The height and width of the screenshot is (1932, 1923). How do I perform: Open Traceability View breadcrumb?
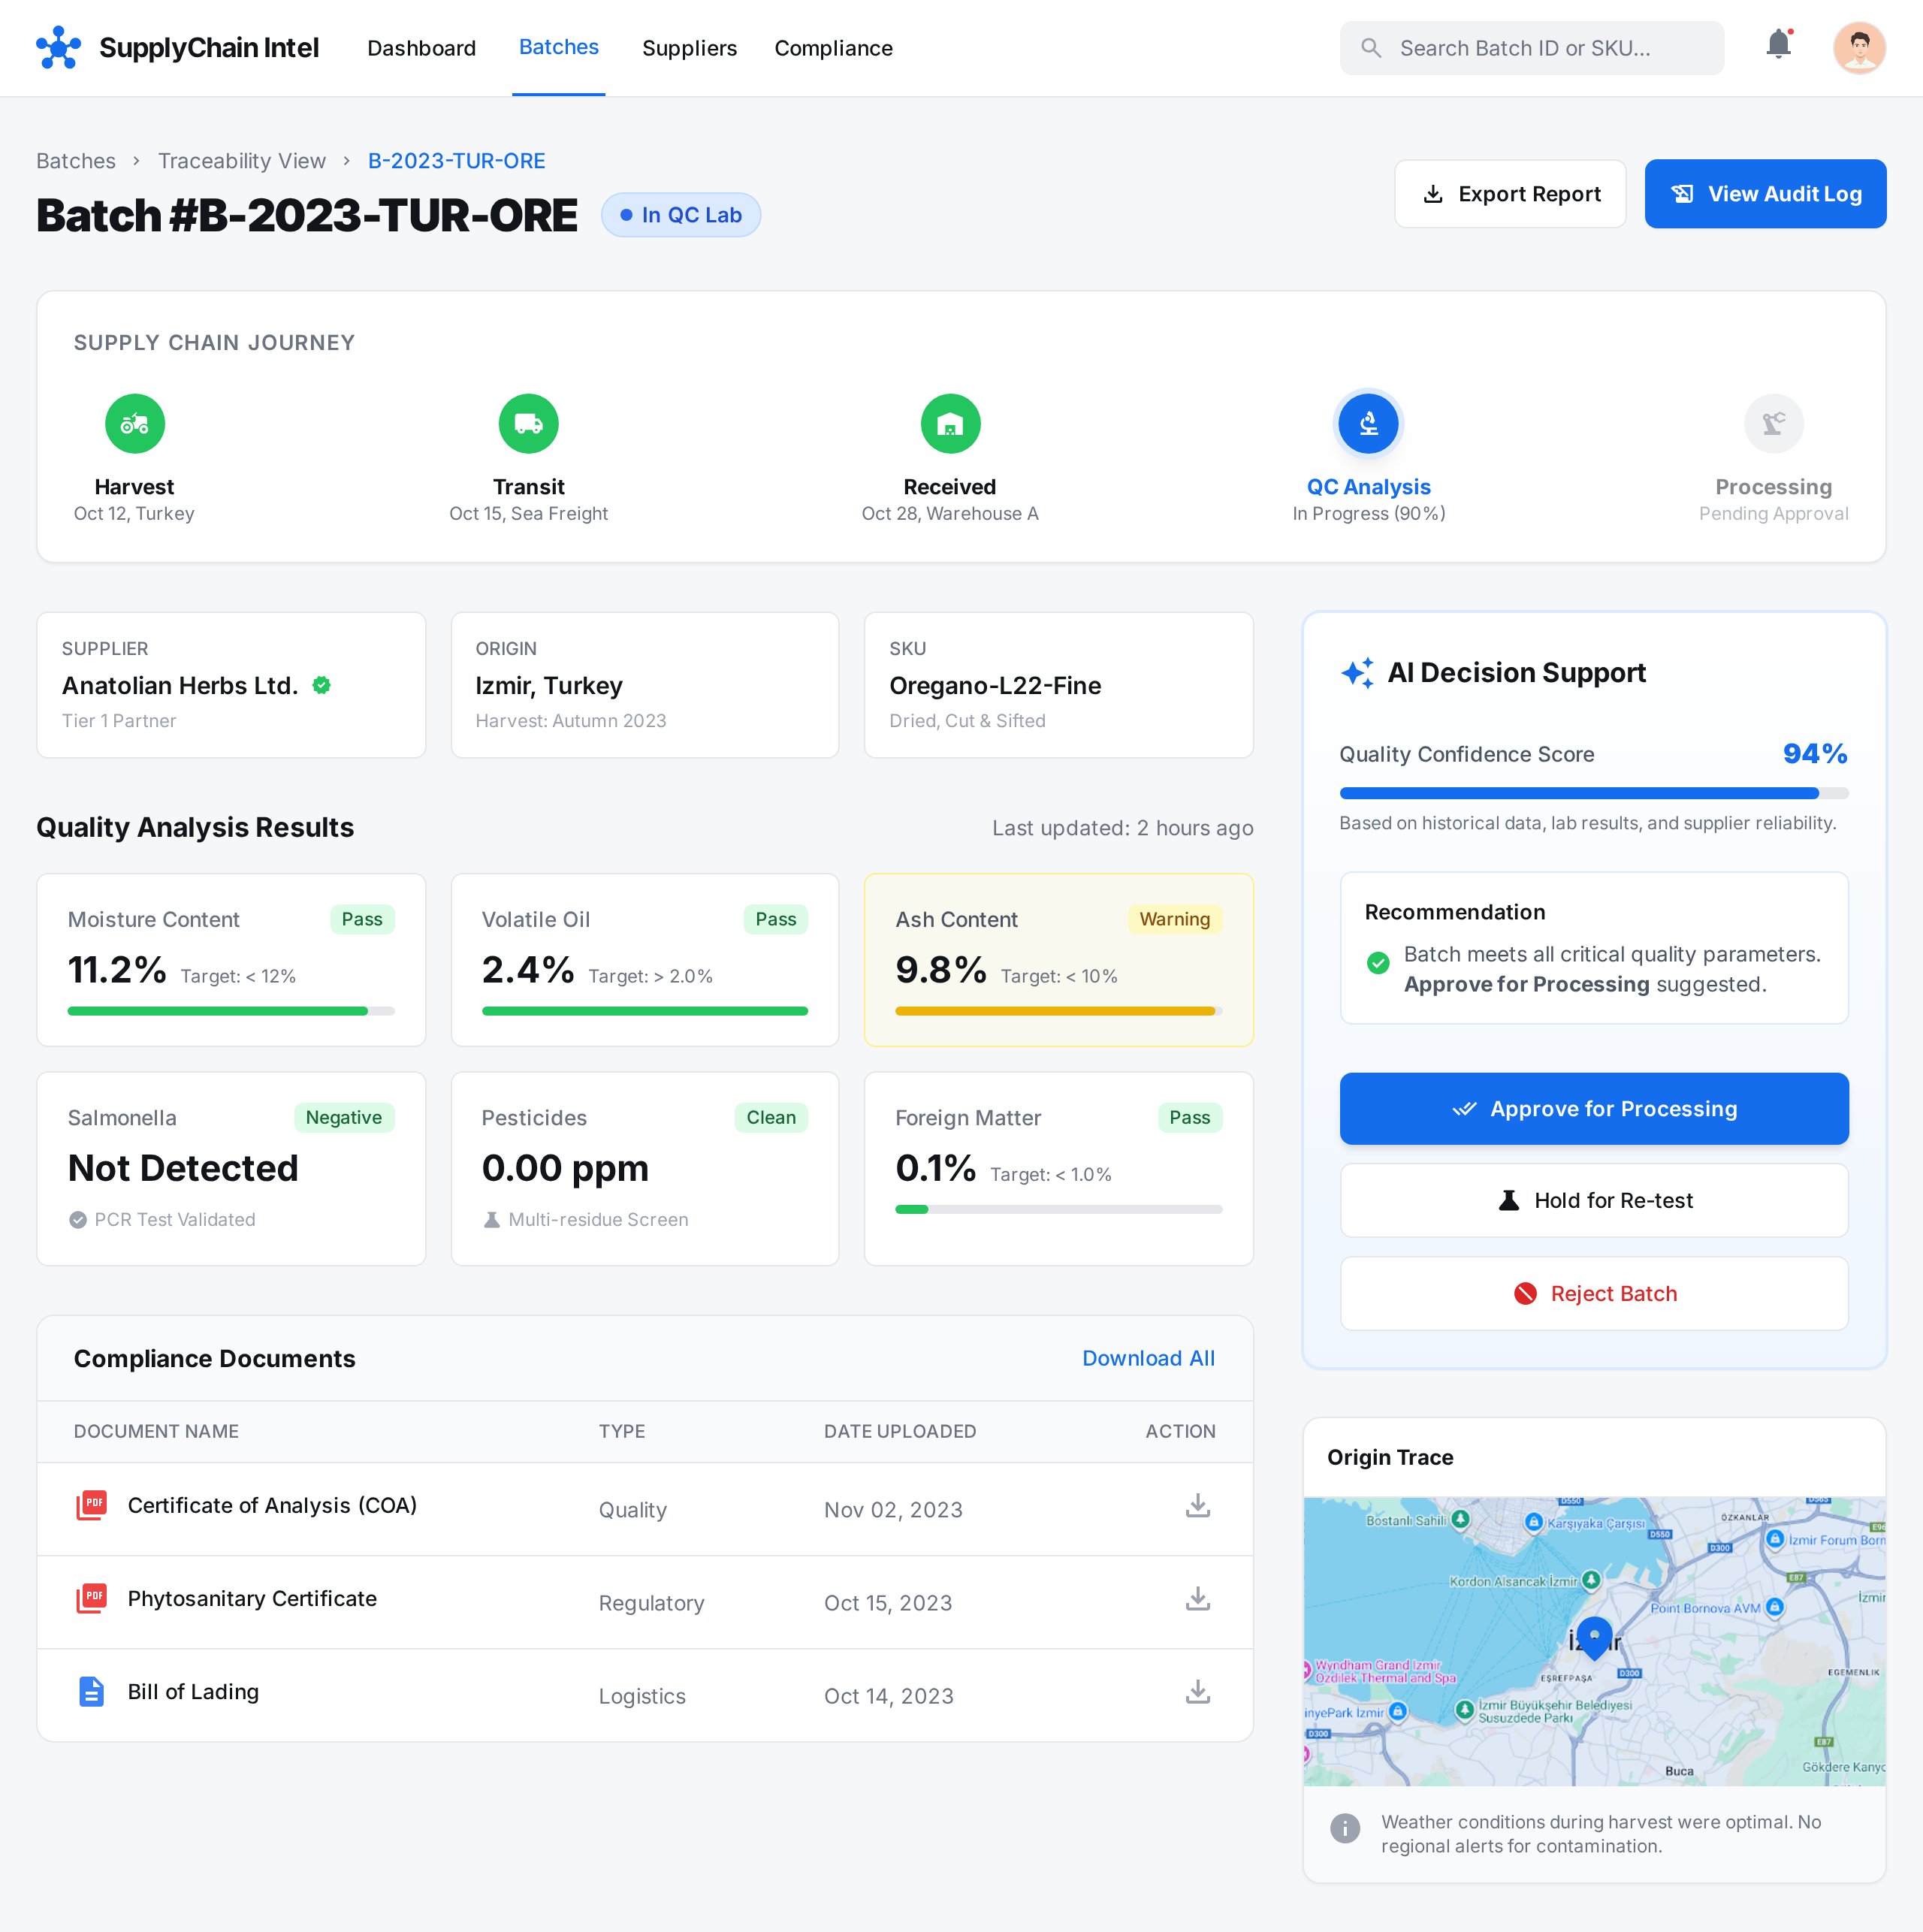click(242, 161)
